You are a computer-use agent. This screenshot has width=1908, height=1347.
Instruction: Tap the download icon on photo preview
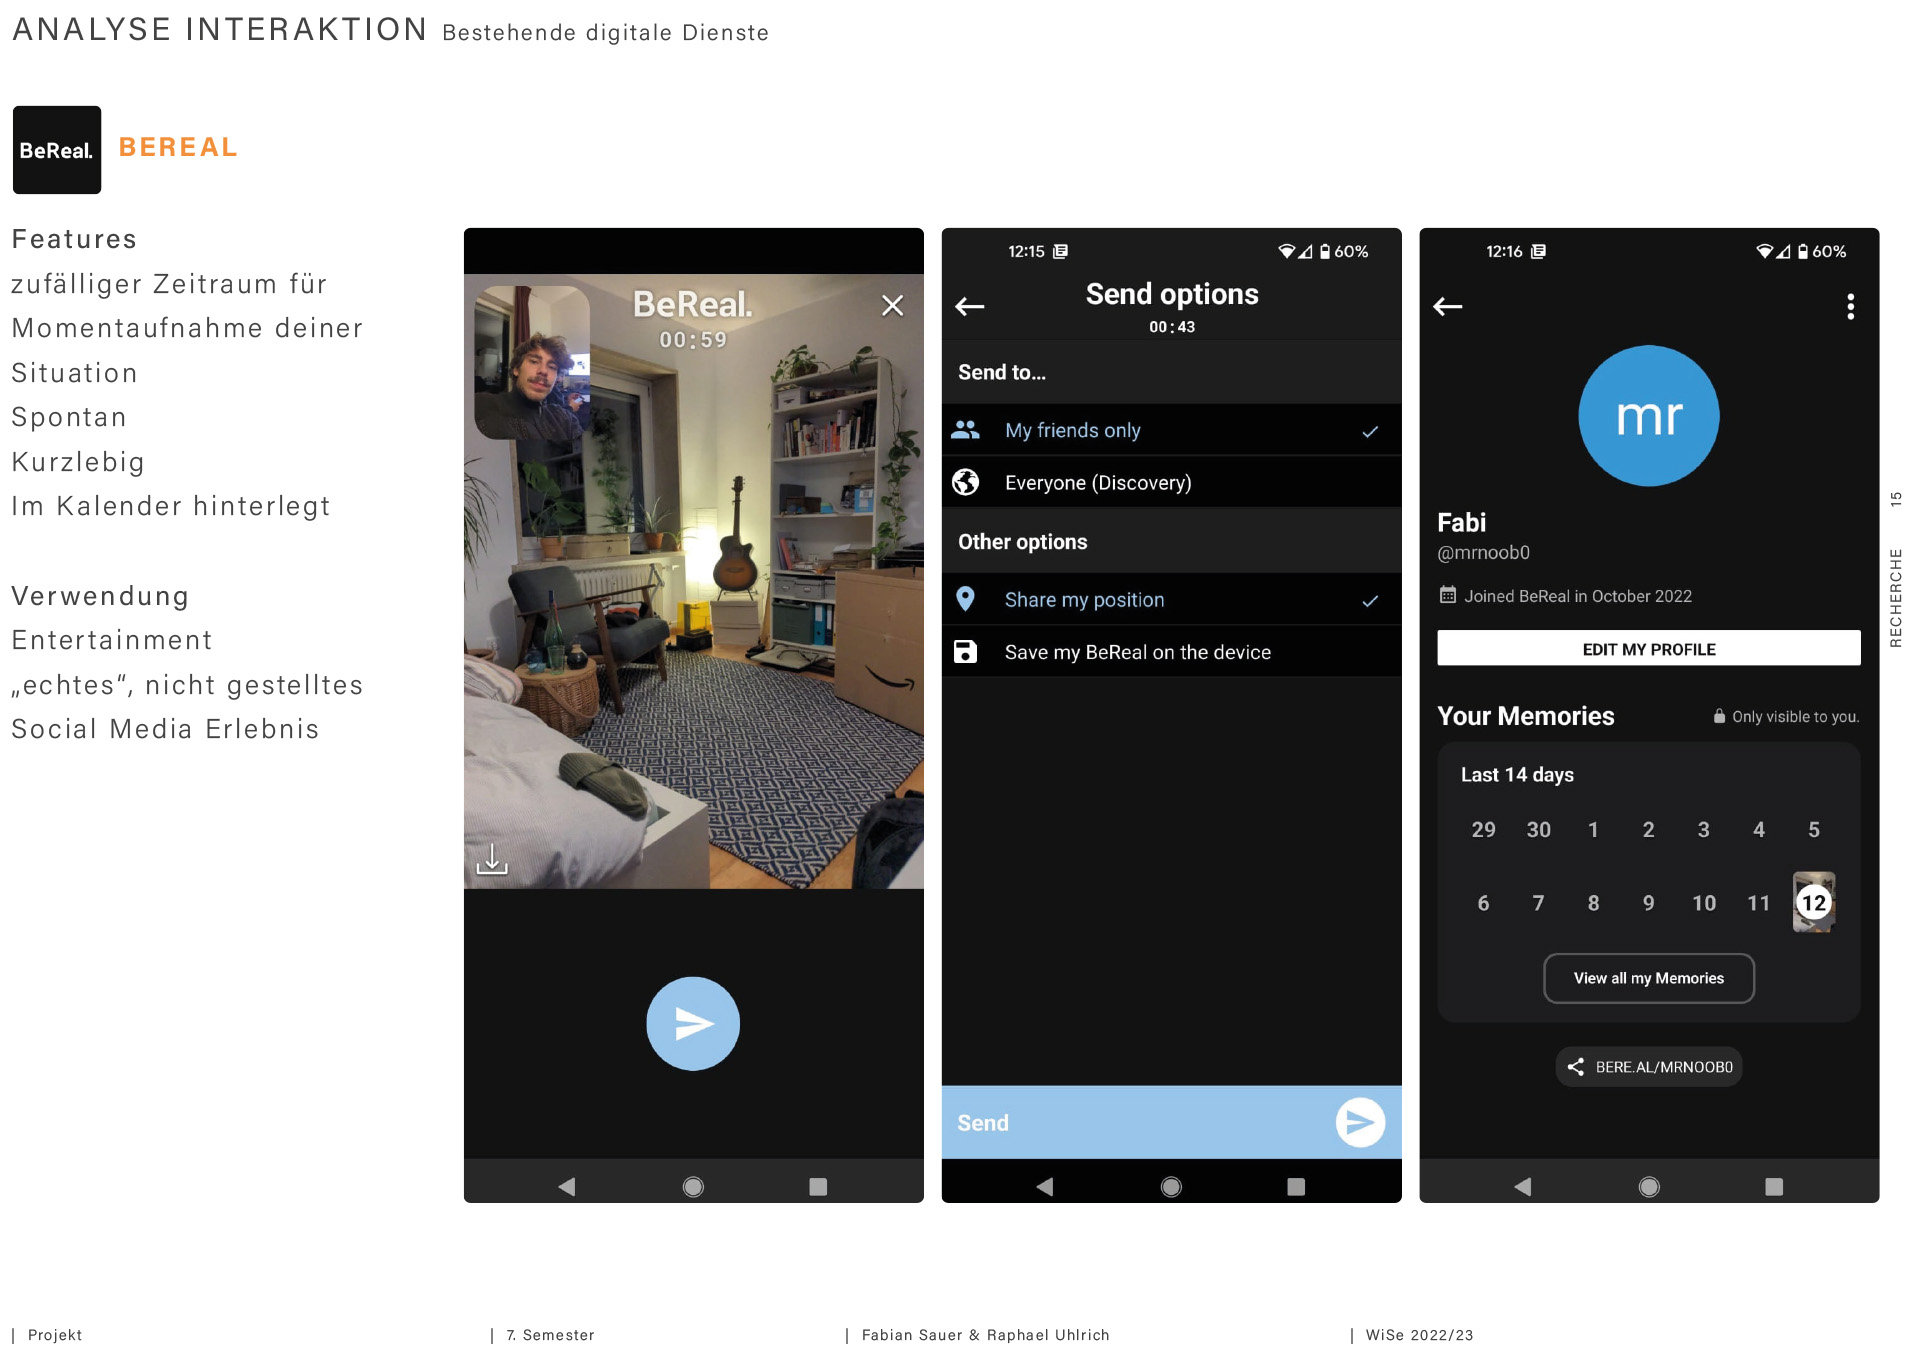[492, 859]
